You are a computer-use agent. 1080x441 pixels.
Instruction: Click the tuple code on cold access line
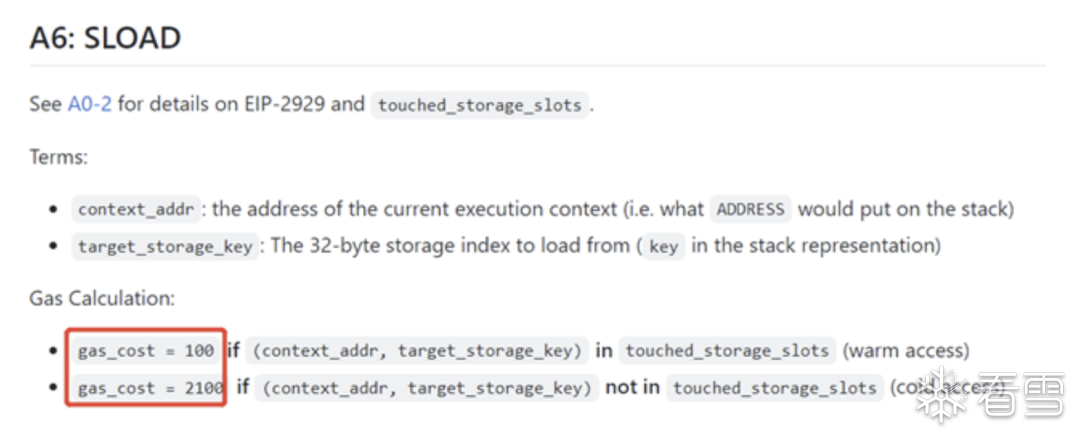click(427, 388)
